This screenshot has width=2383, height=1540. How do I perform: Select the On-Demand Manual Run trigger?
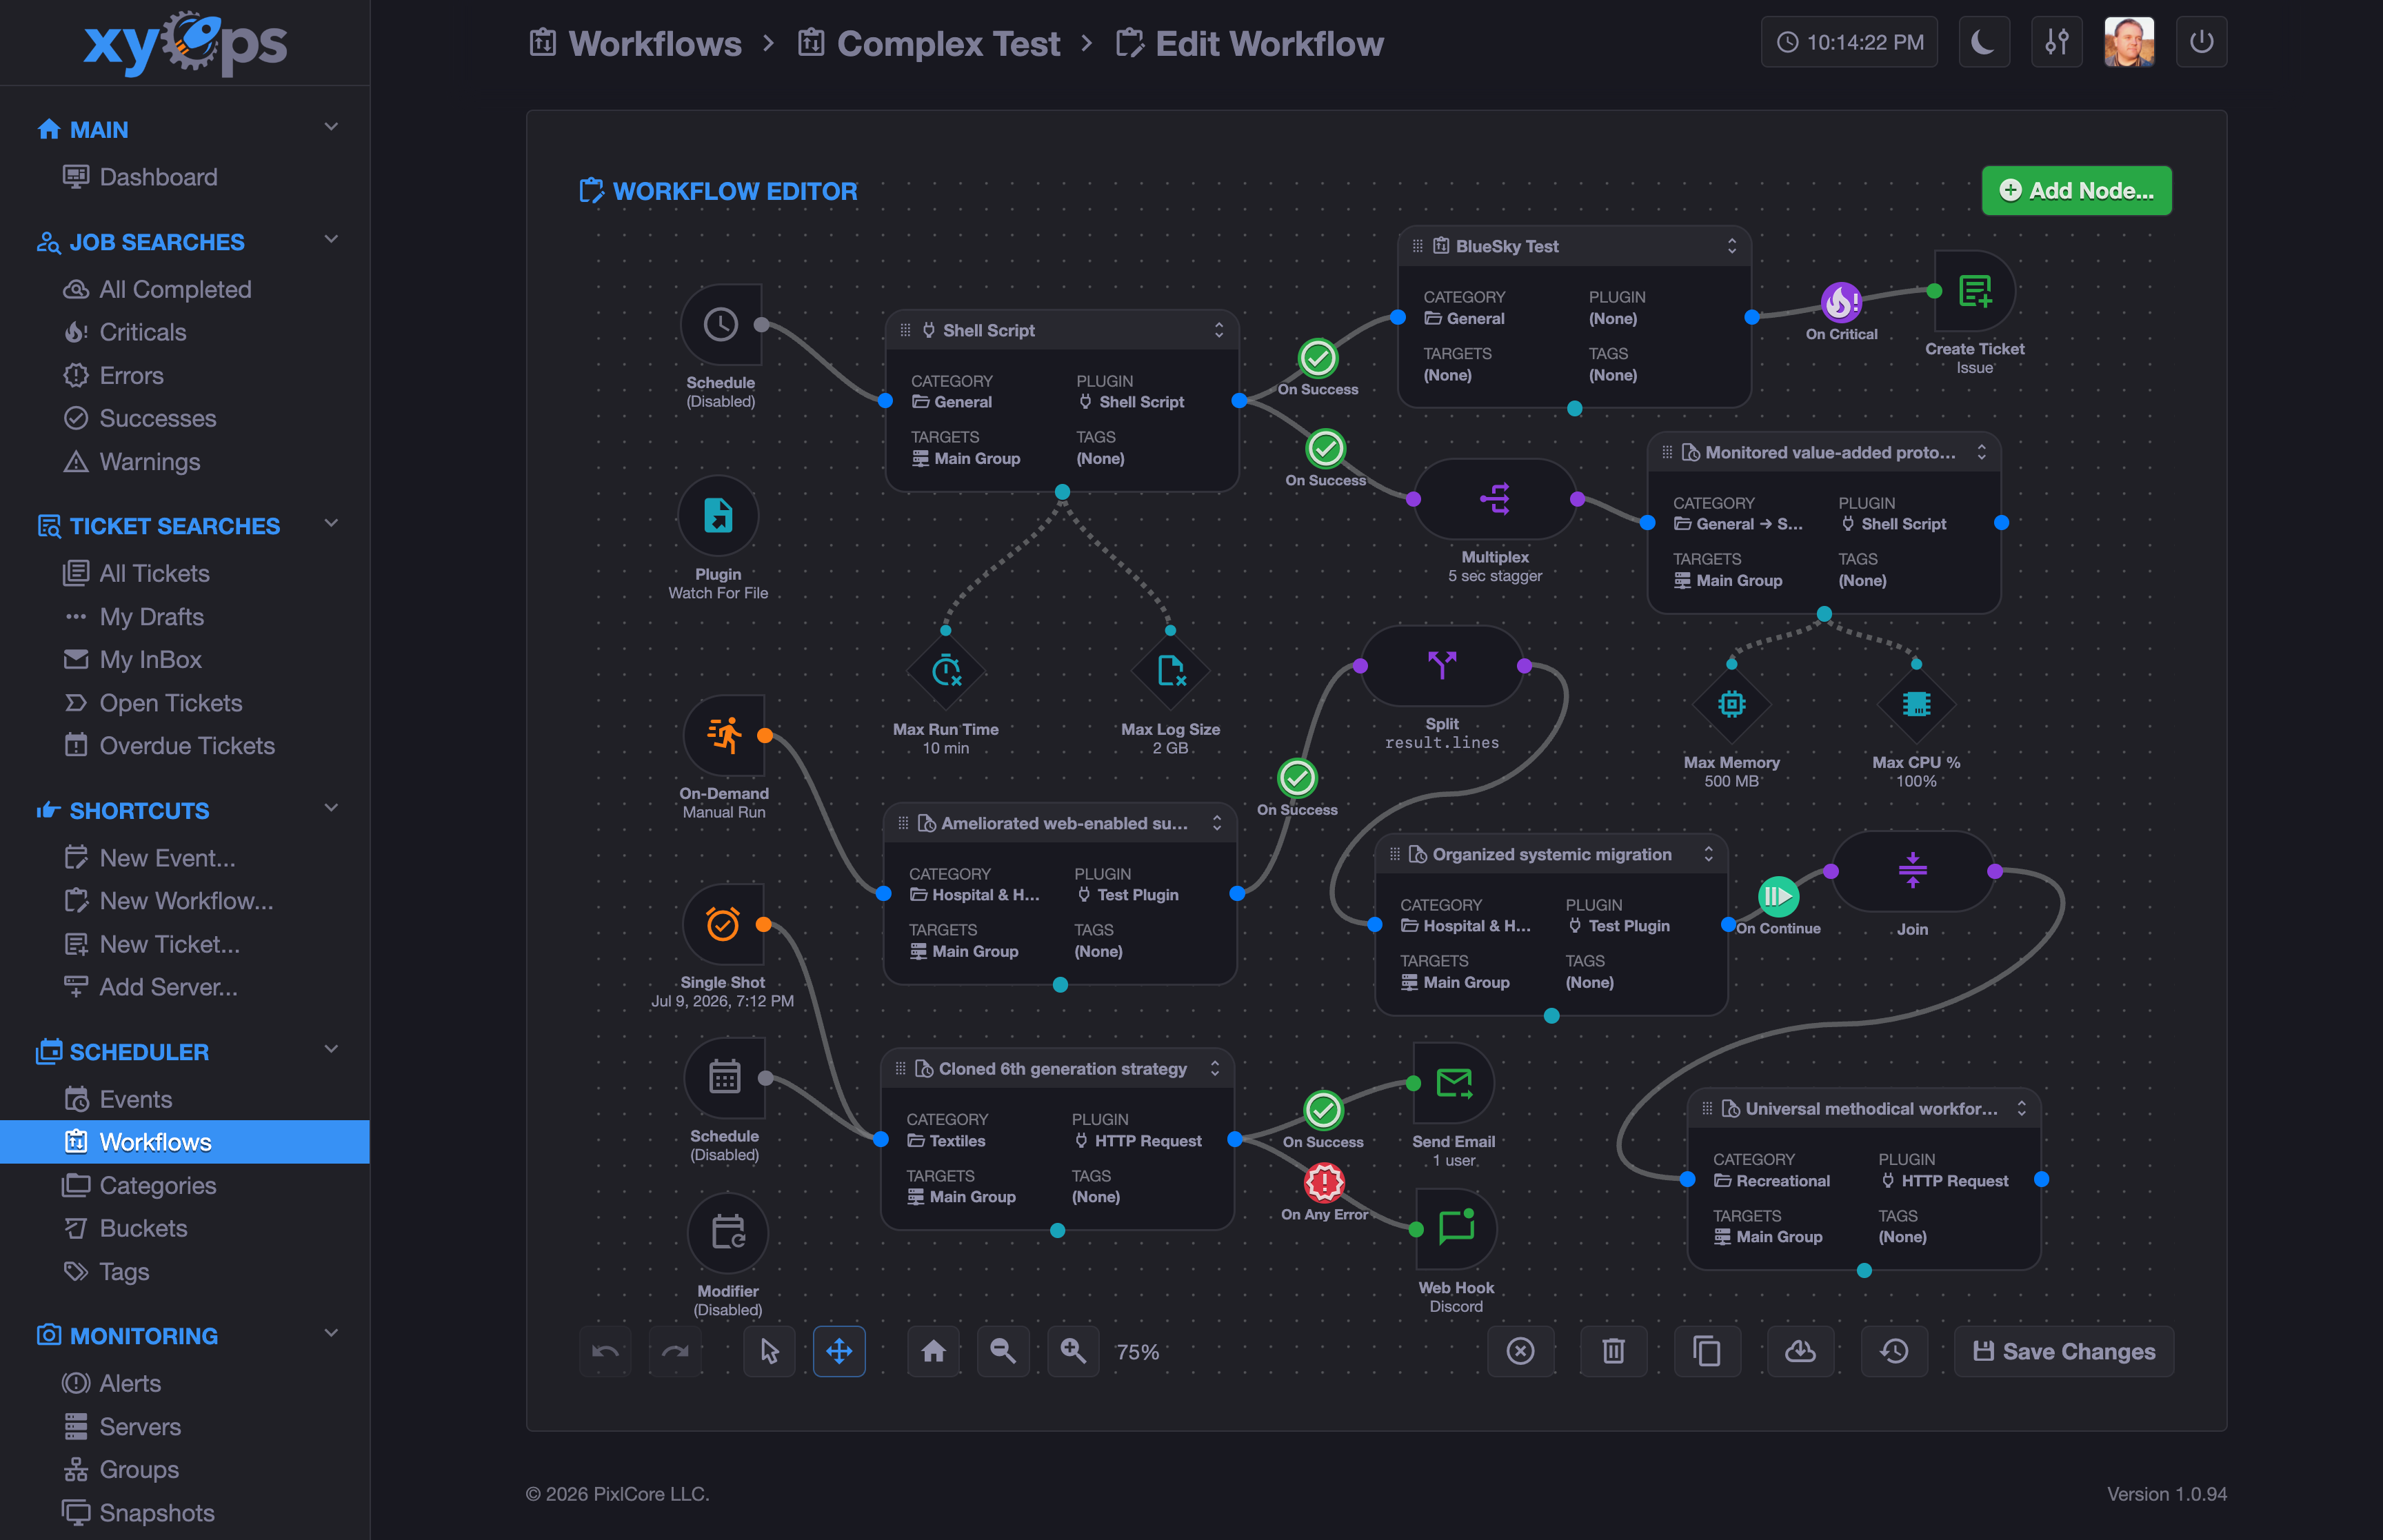point(724,735)
